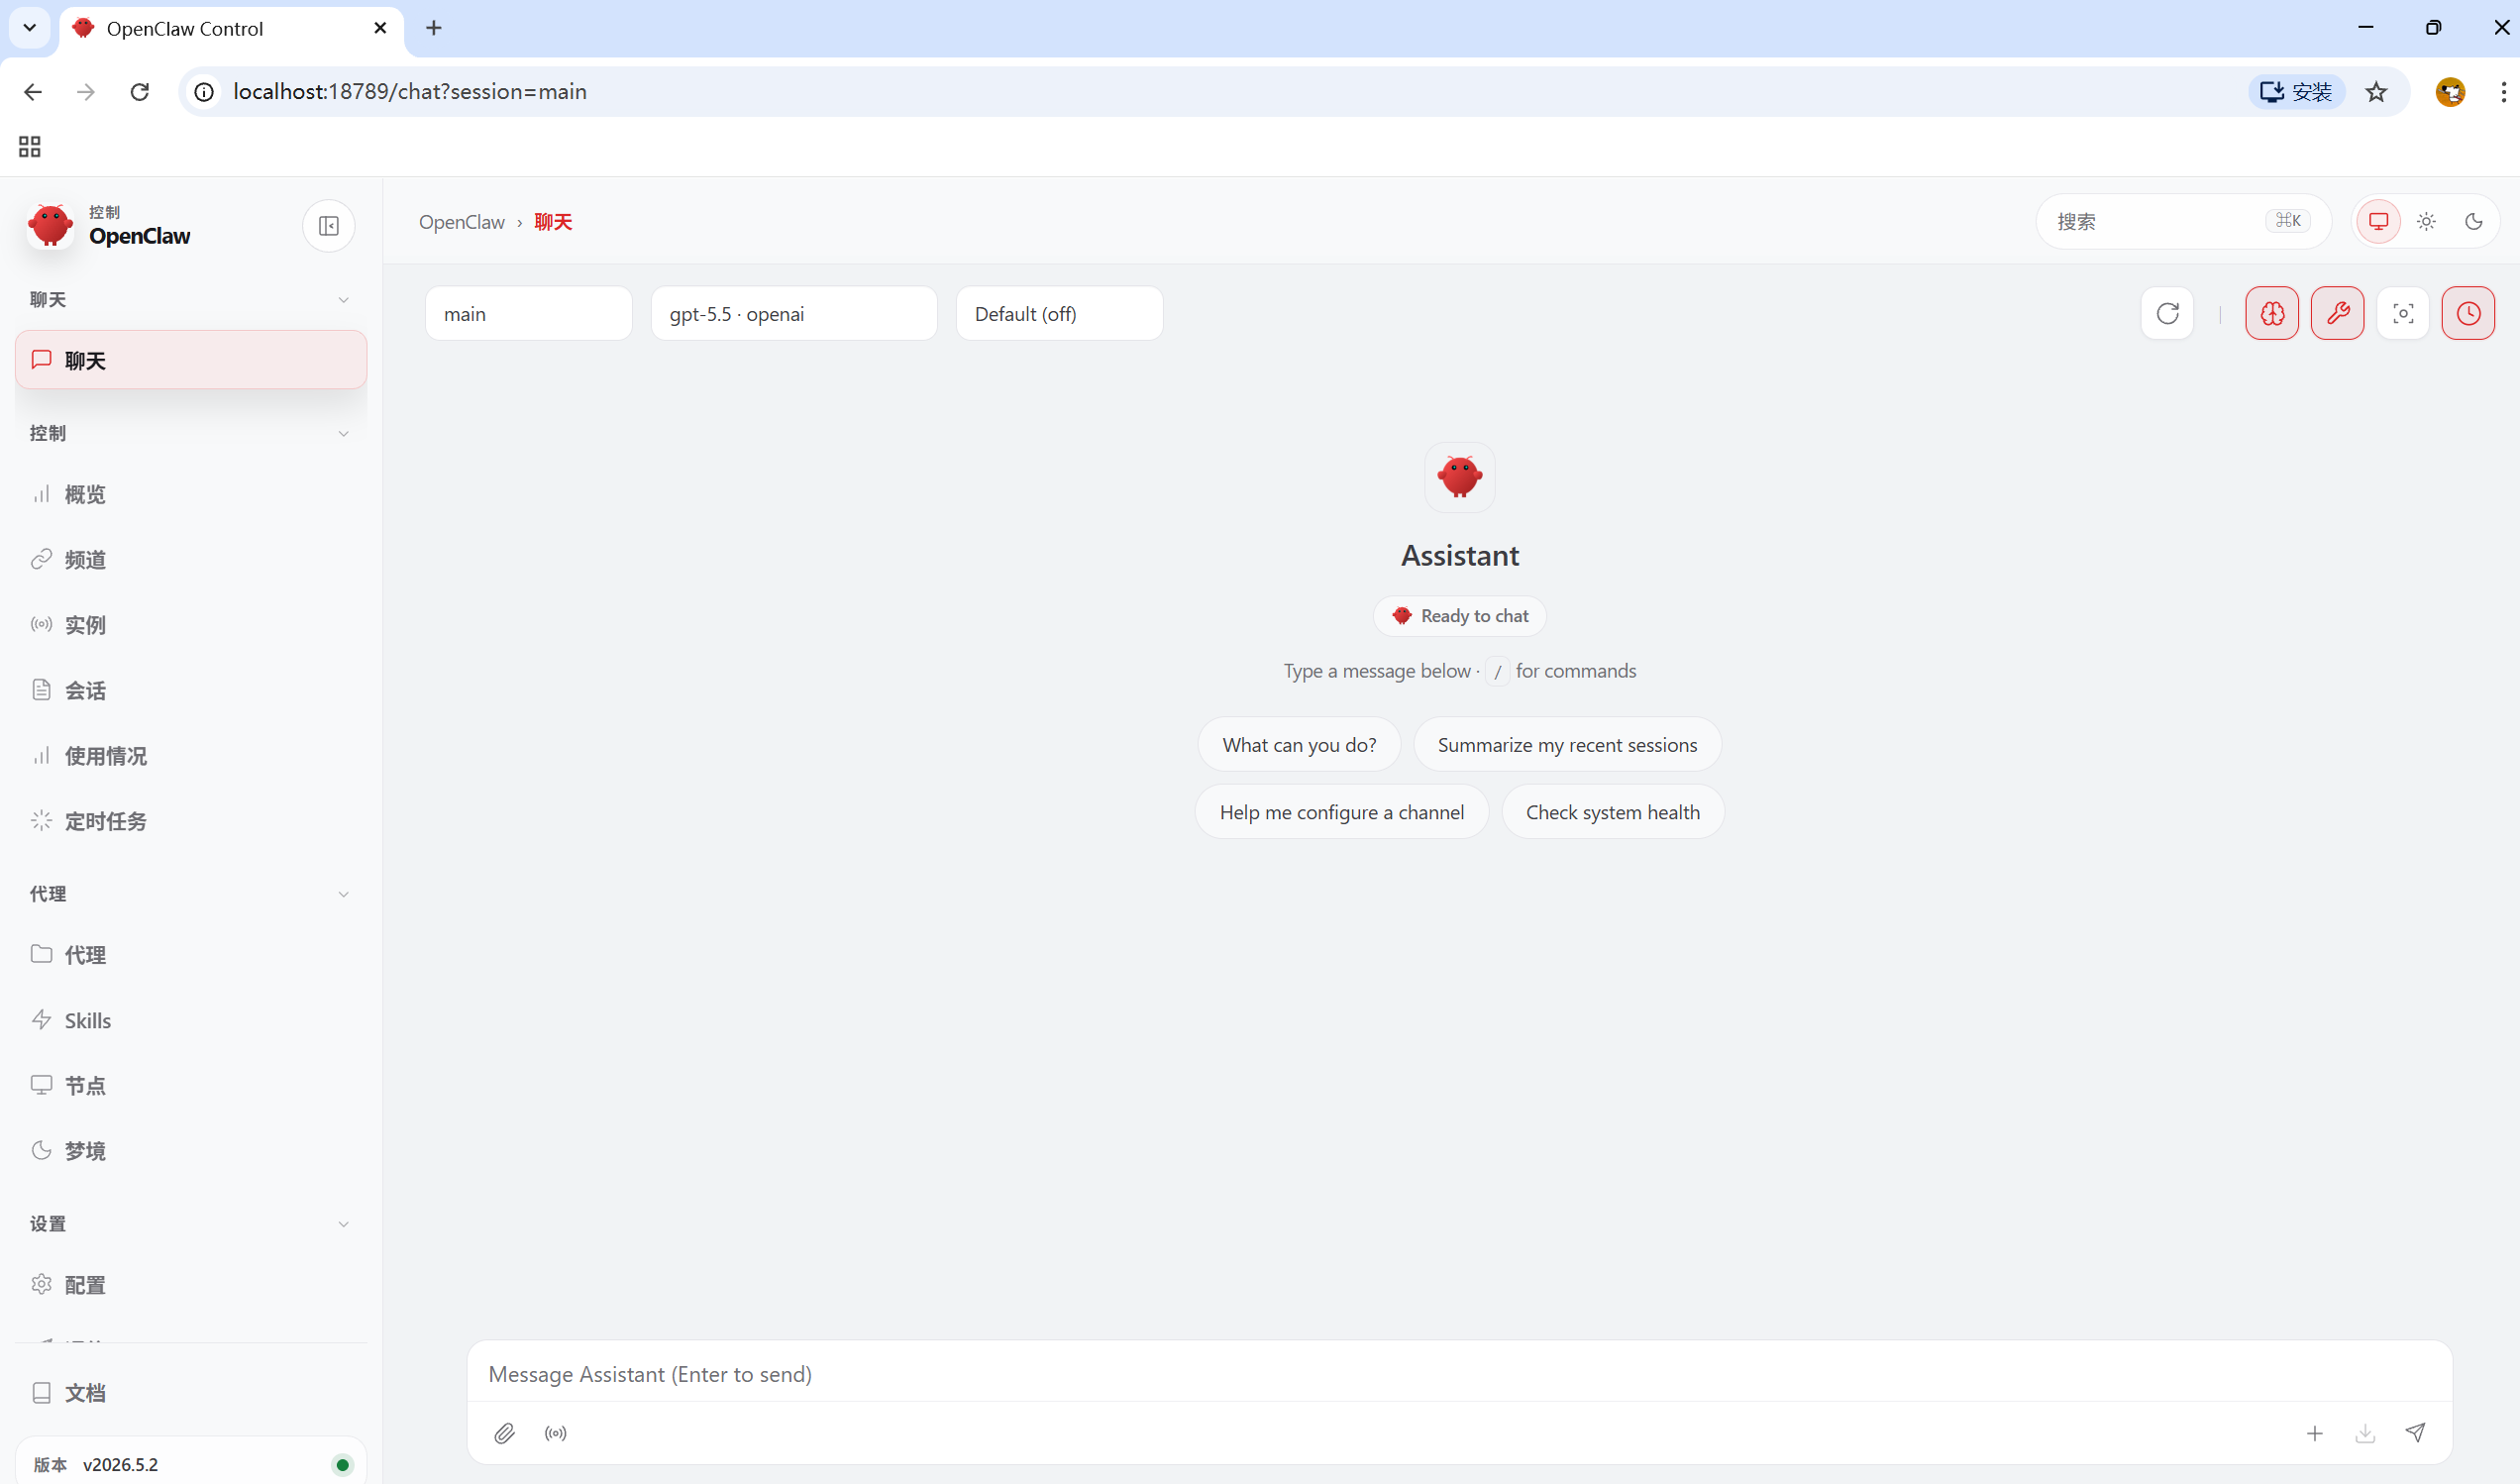The height and width of the screenshot is (1484, 2520).
Task: Click the 聊天 breadcrumb text
Action: (x=553, y=222)
